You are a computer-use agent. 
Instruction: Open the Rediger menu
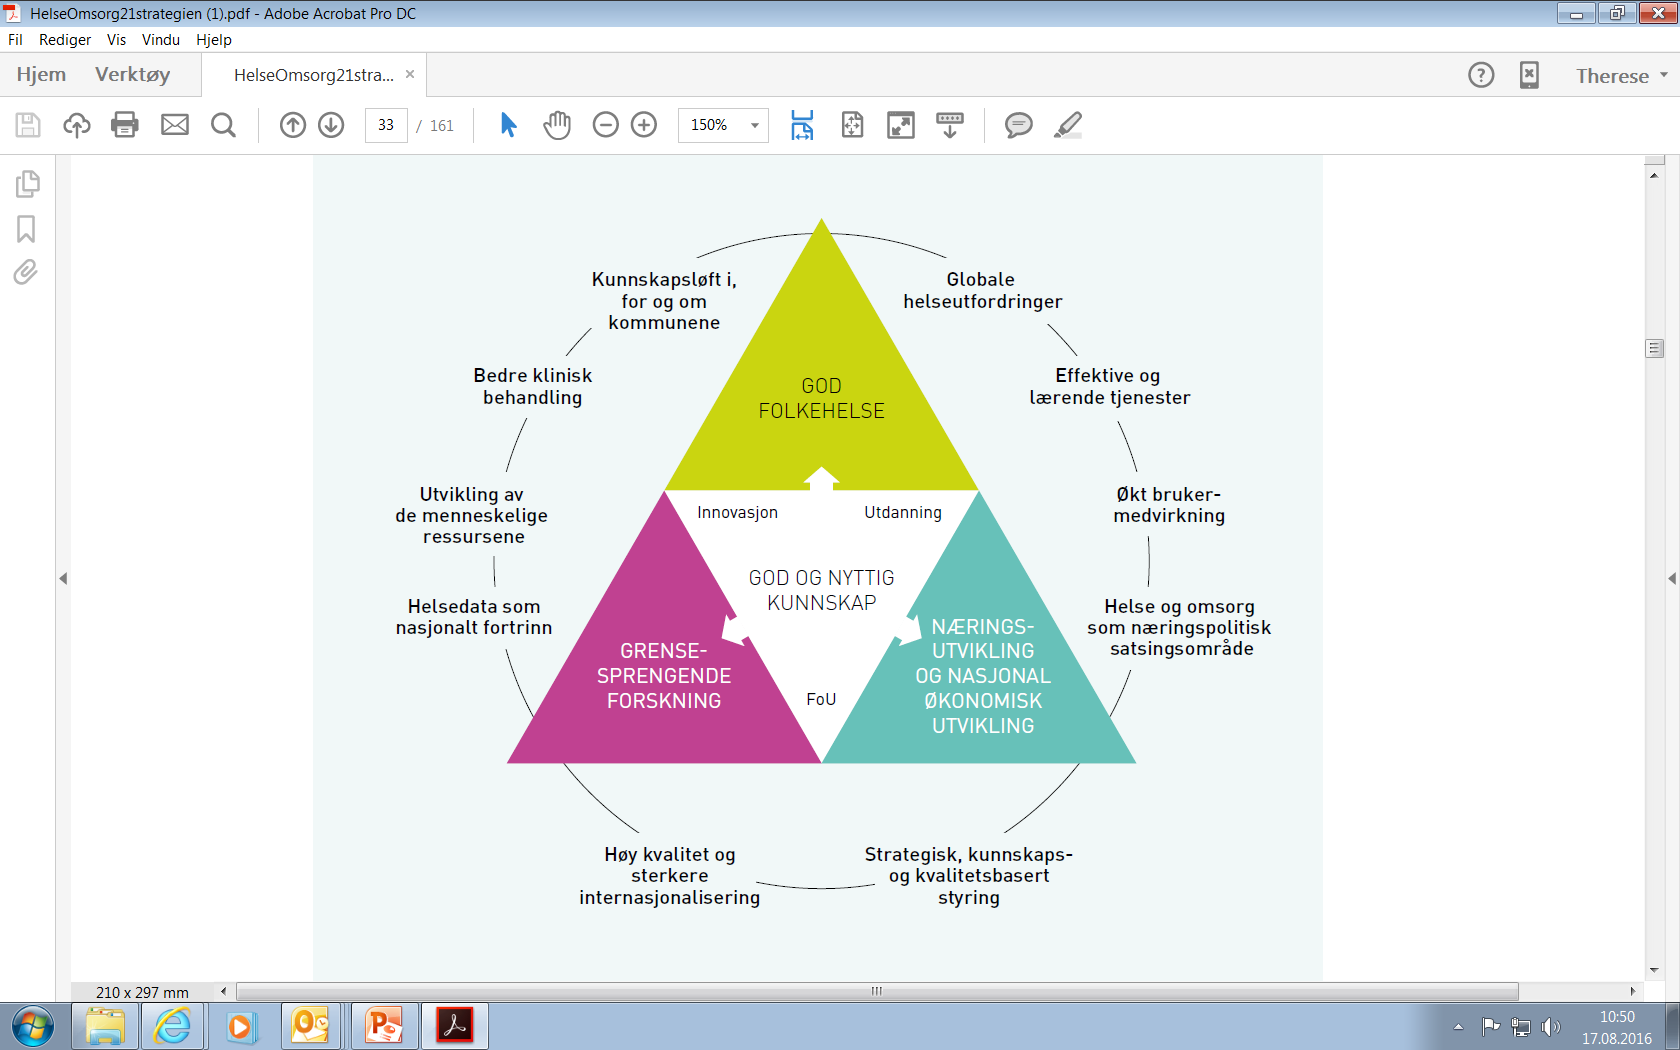pyautogui.click(x=65, y=40)
